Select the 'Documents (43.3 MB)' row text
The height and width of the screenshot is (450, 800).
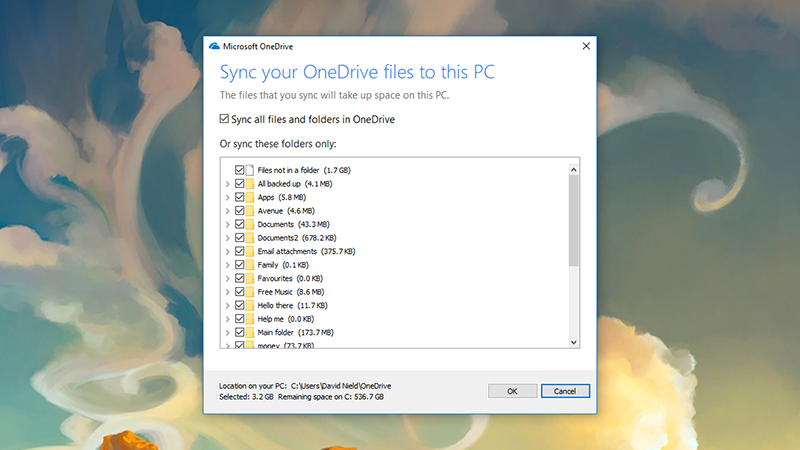click(293, 224)
